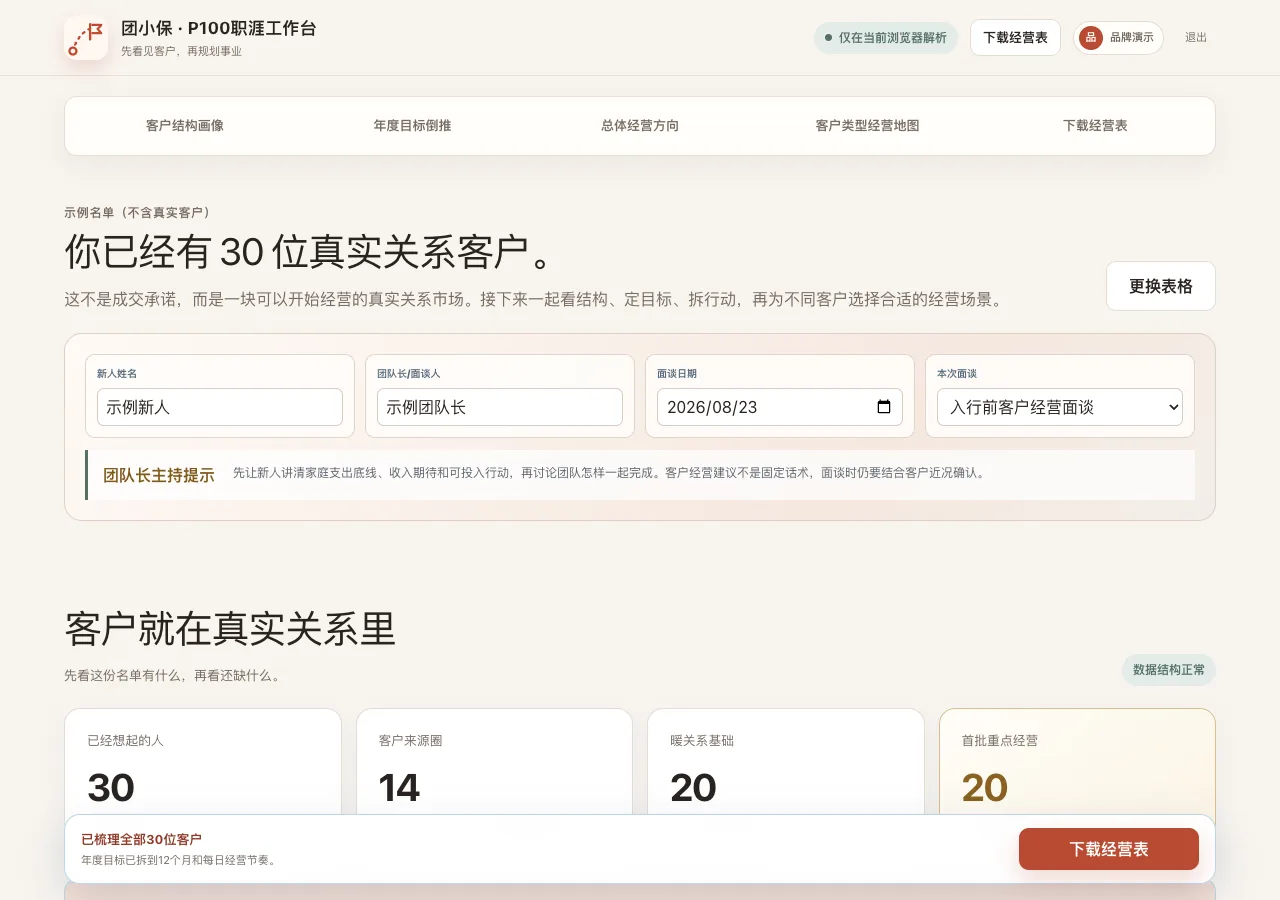
Task: Click the 已经想起的人 card
Action: [203, 763]
